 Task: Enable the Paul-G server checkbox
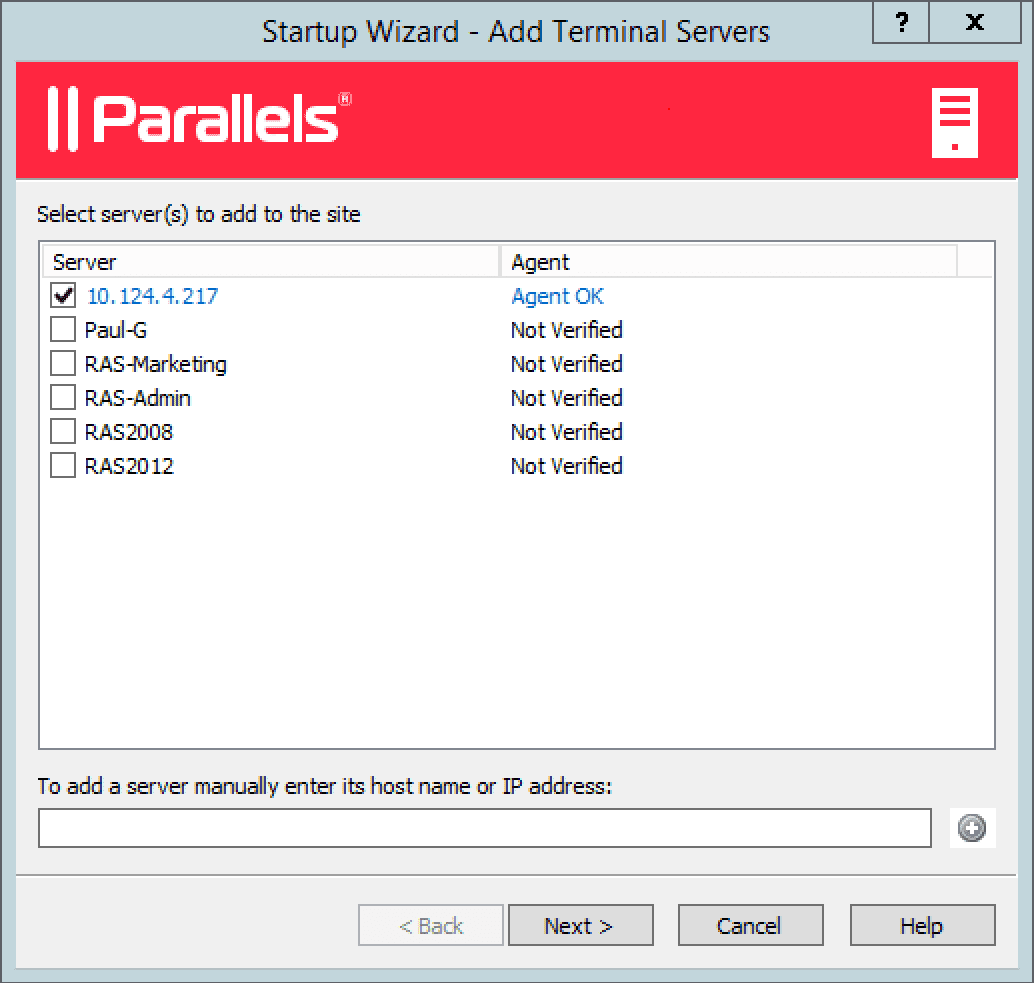63,330
